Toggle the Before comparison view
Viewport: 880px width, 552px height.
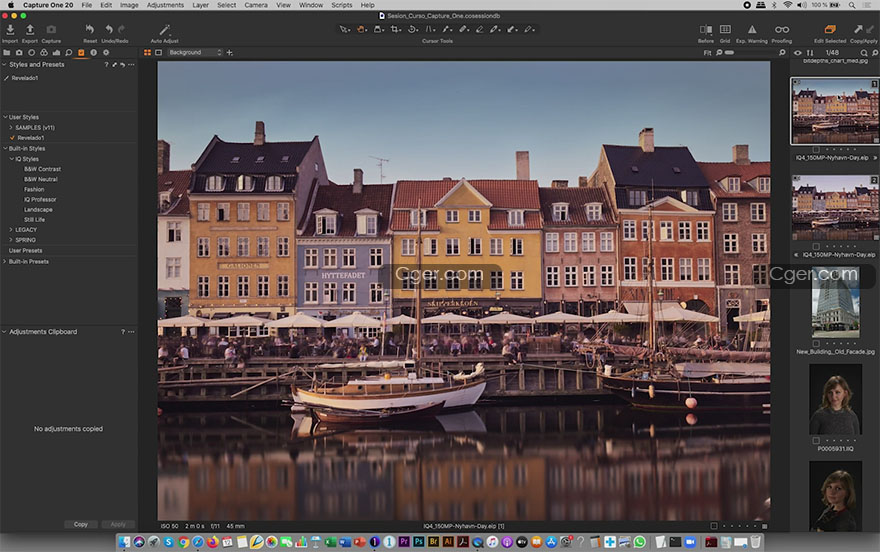[x=705, y=29]
